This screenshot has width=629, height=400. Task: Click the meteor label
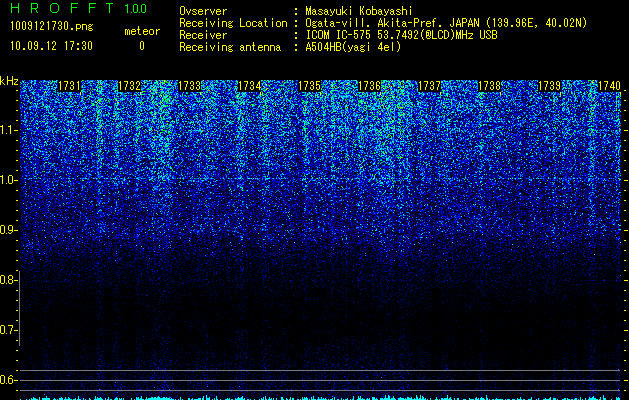pos(142,31)
